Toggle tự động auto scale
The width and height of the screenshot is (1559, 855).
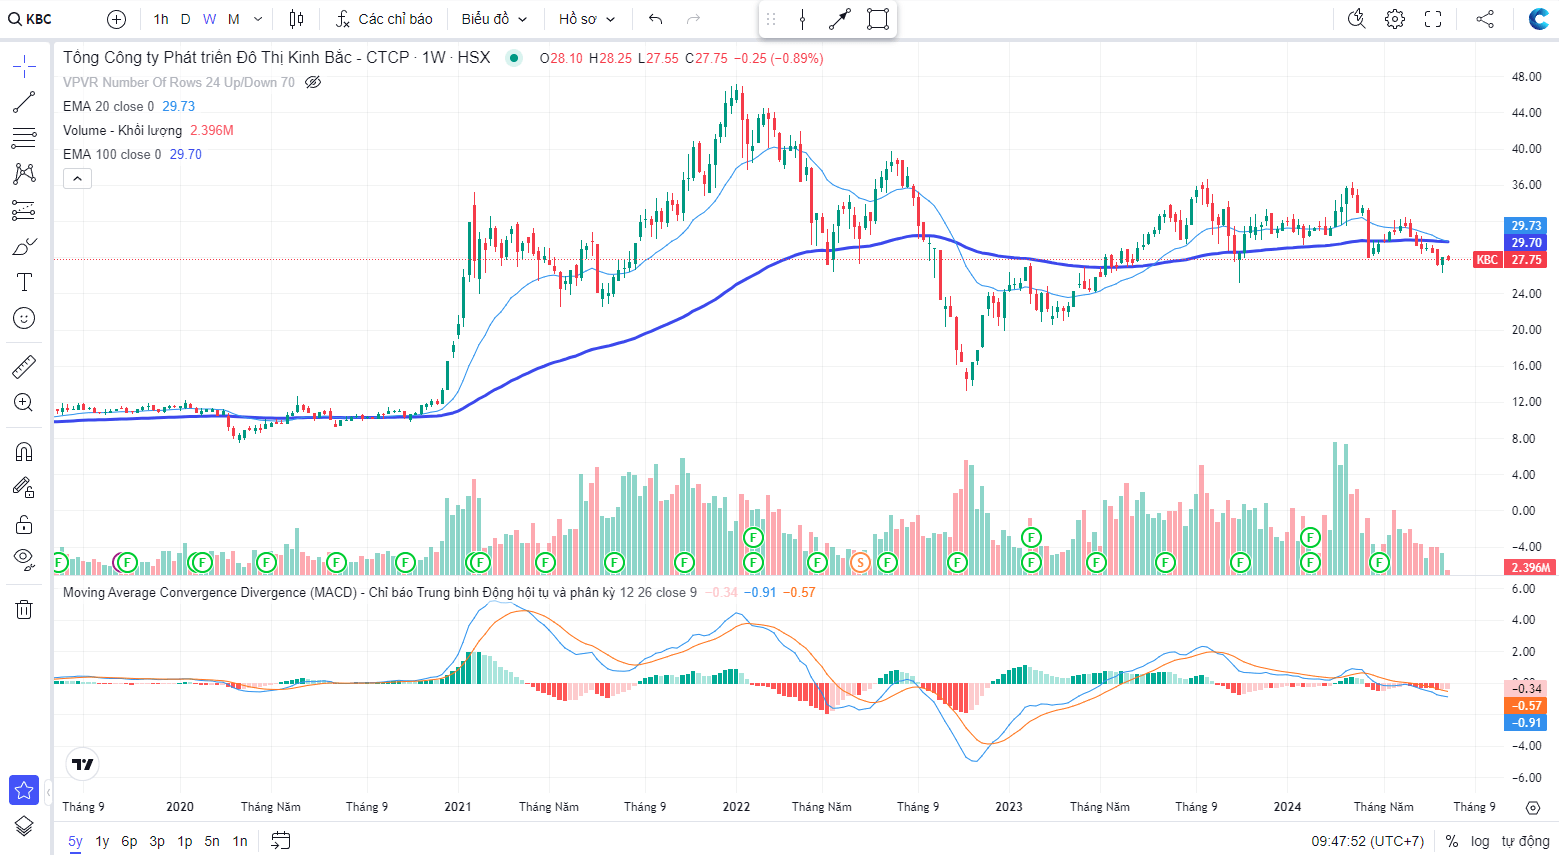pos(1525,841)
